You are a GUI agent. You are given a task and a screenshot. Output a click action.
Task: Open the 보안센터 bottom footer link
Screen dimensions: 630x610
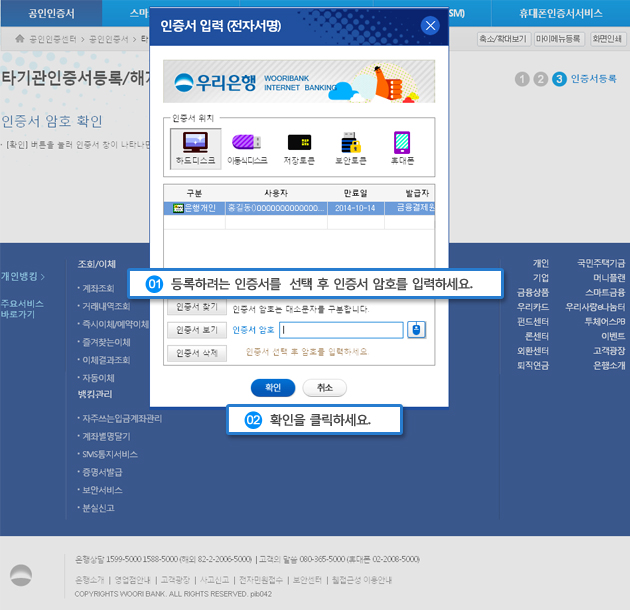(x=307, y=580)
